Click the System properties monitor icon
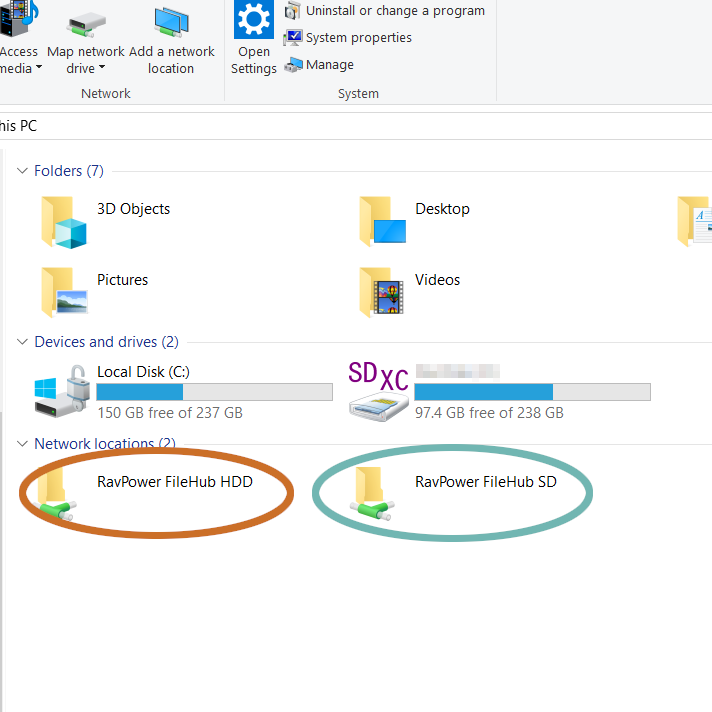This screenshot has height=712, width=712. pyautogui.click(x=293, y=37)
